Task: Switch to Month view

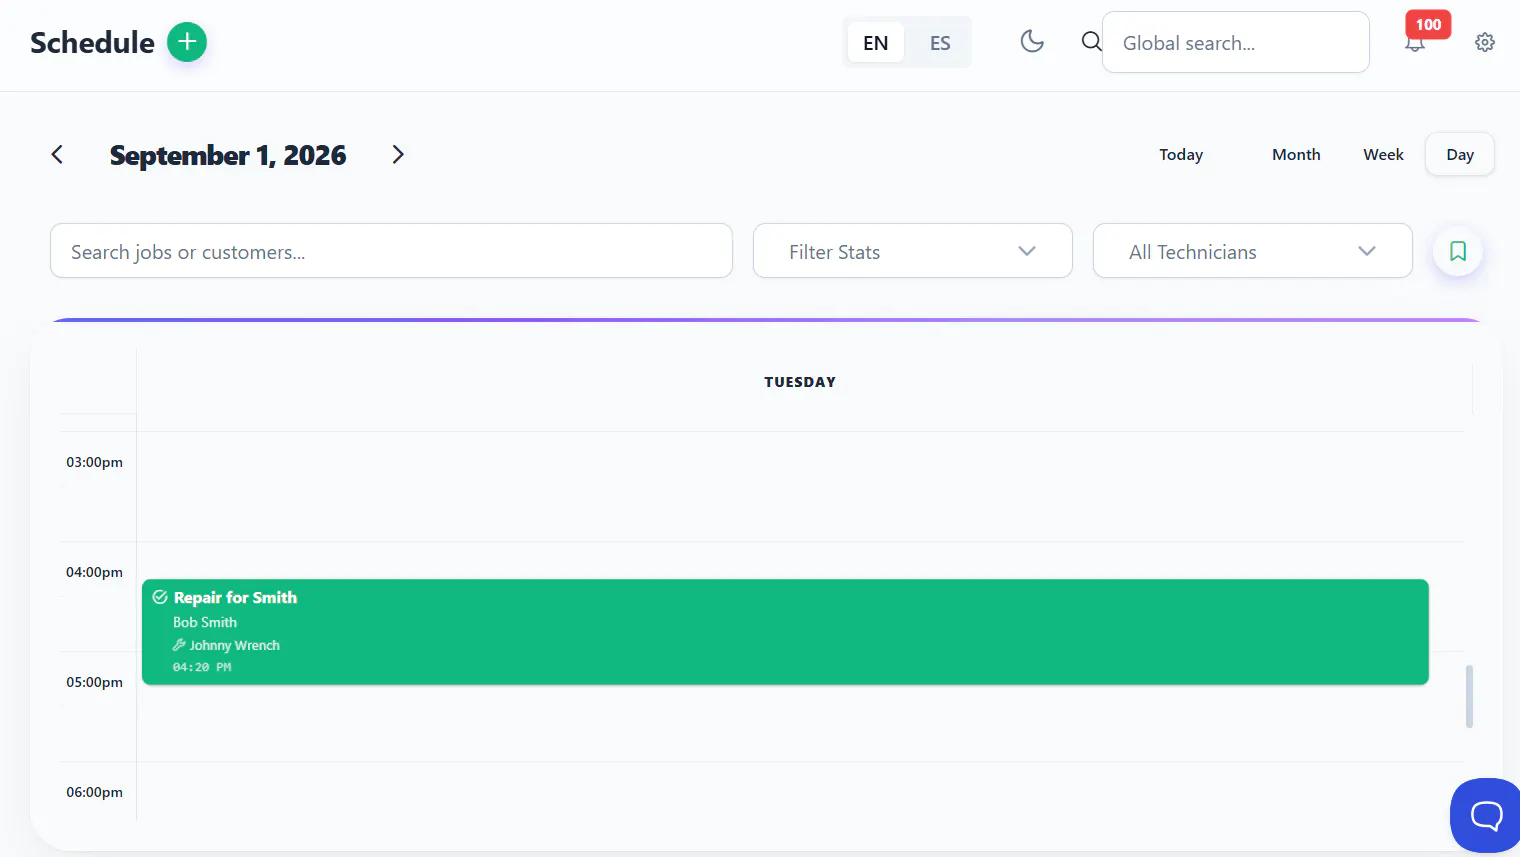Action: pos(1296,154)
